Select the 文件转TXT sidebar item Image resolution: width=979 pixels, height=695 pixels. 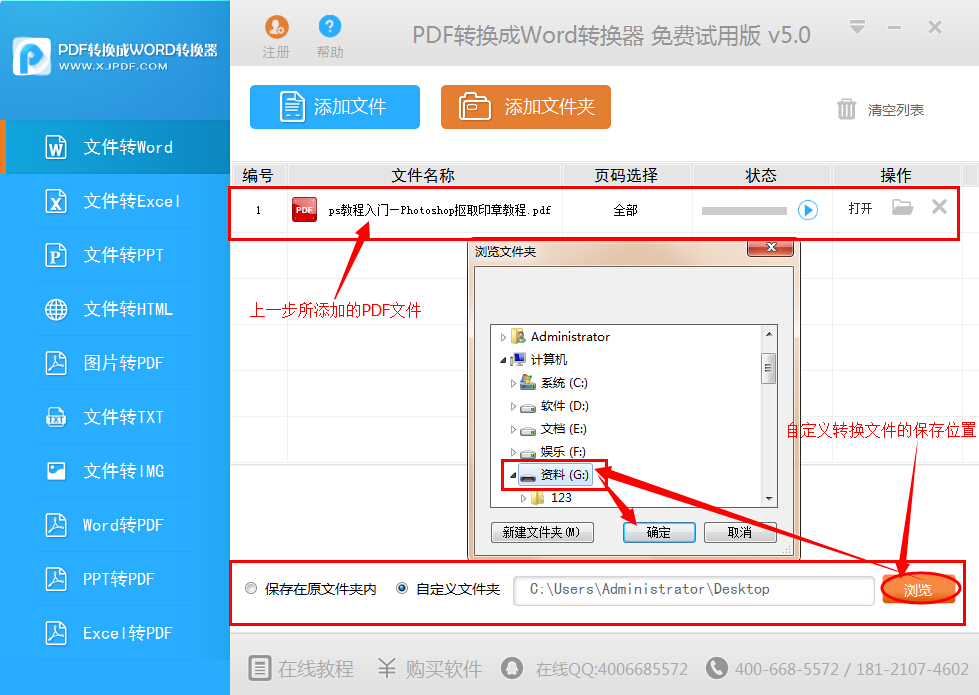pos(115,417)
